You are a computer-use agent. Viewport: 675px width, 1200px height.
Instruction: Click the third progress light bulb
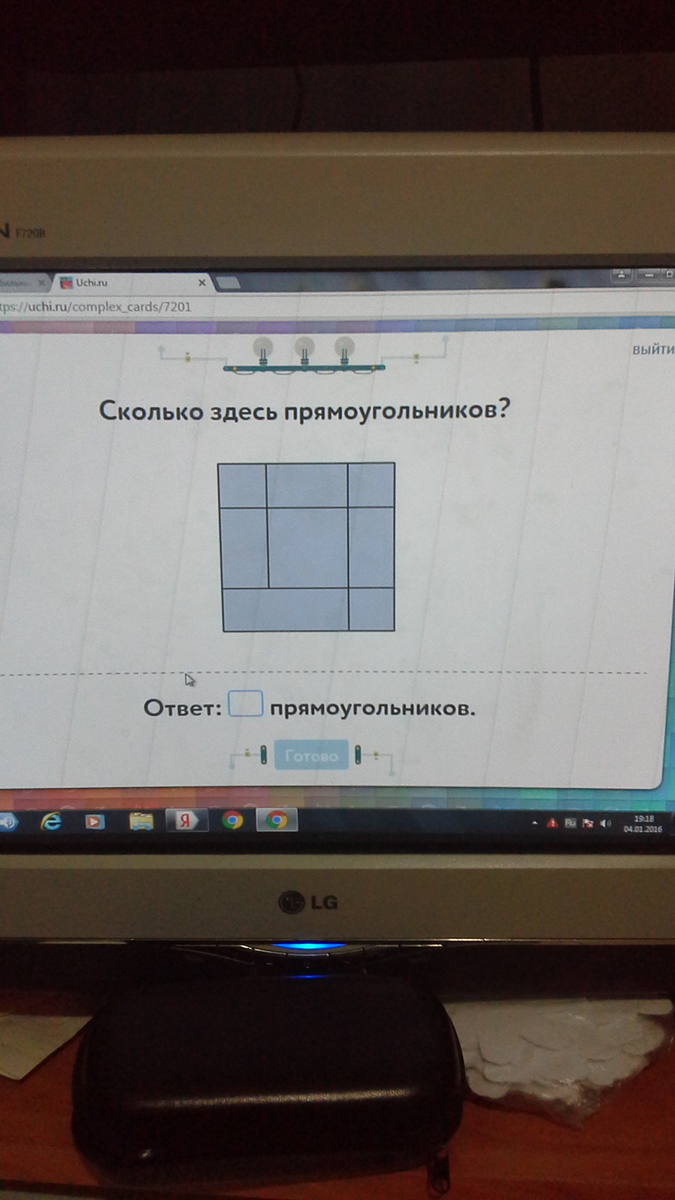pyautogui.click(x=345, y=350)
